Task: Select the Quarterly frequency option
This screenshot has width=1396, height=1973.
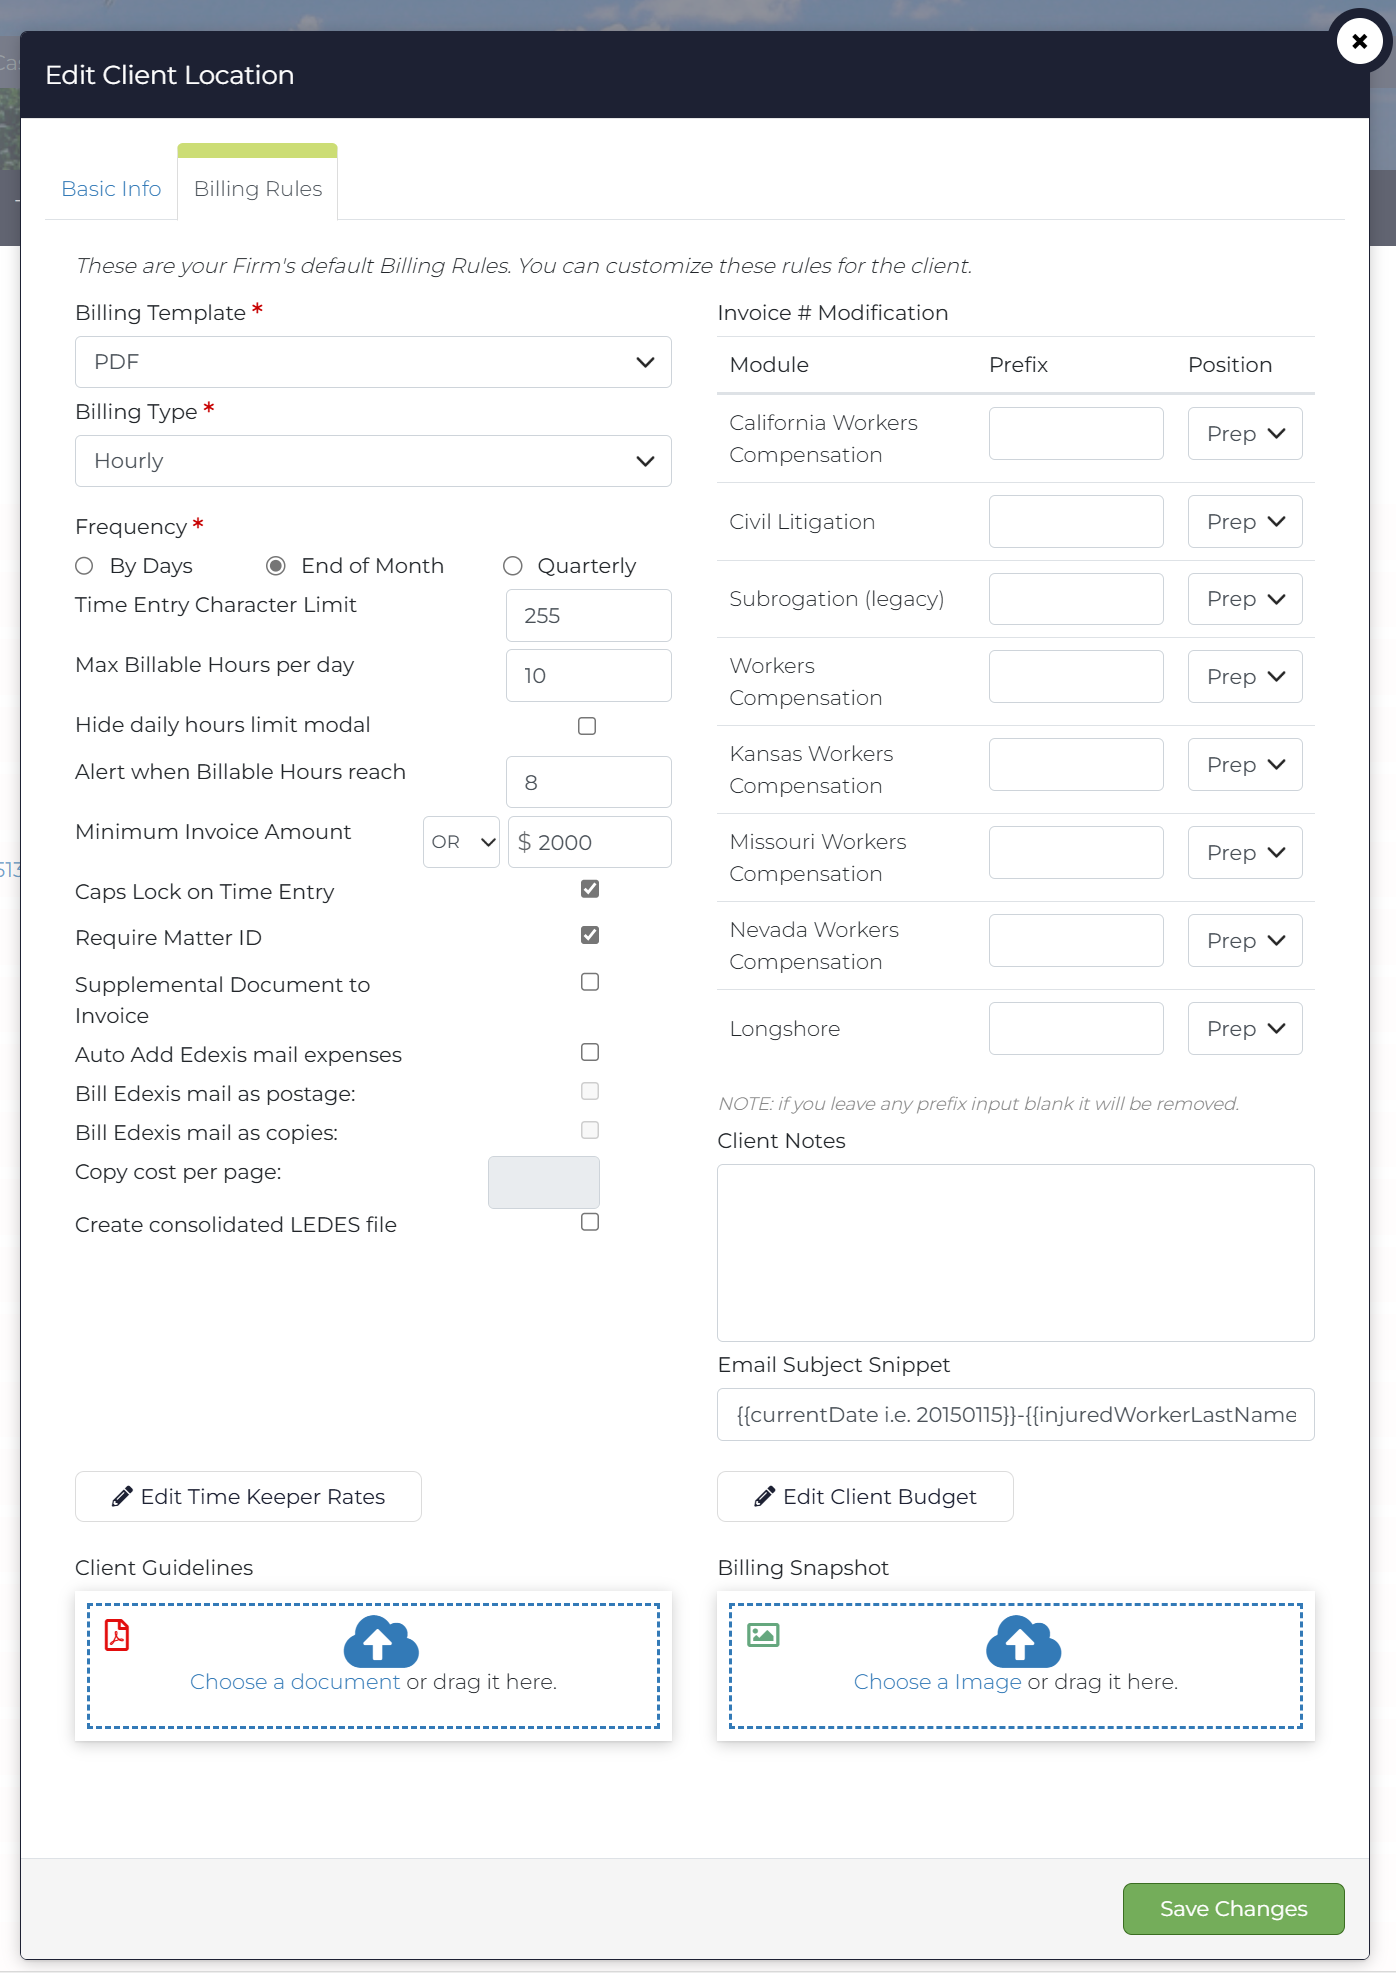Action: (513, 566)
